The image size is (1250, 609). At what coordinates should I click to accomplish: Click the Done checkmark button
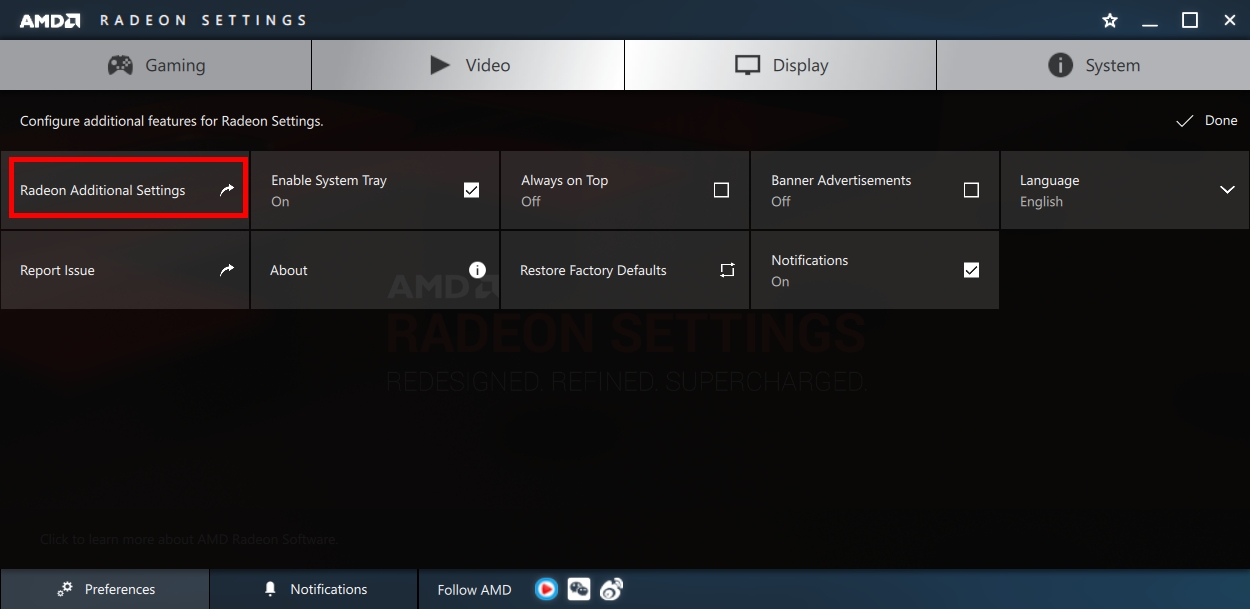[x=1206, y=120]
